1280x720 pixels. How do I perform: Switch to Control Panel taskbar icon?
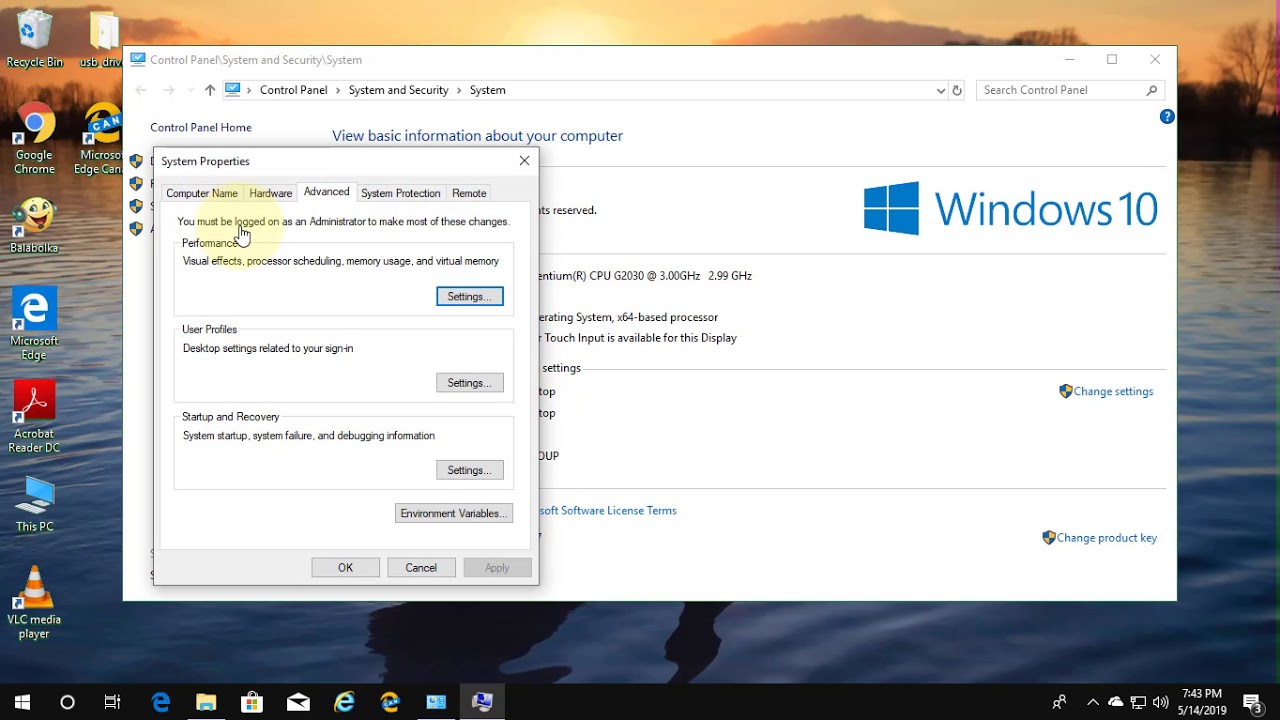[436, 702]
